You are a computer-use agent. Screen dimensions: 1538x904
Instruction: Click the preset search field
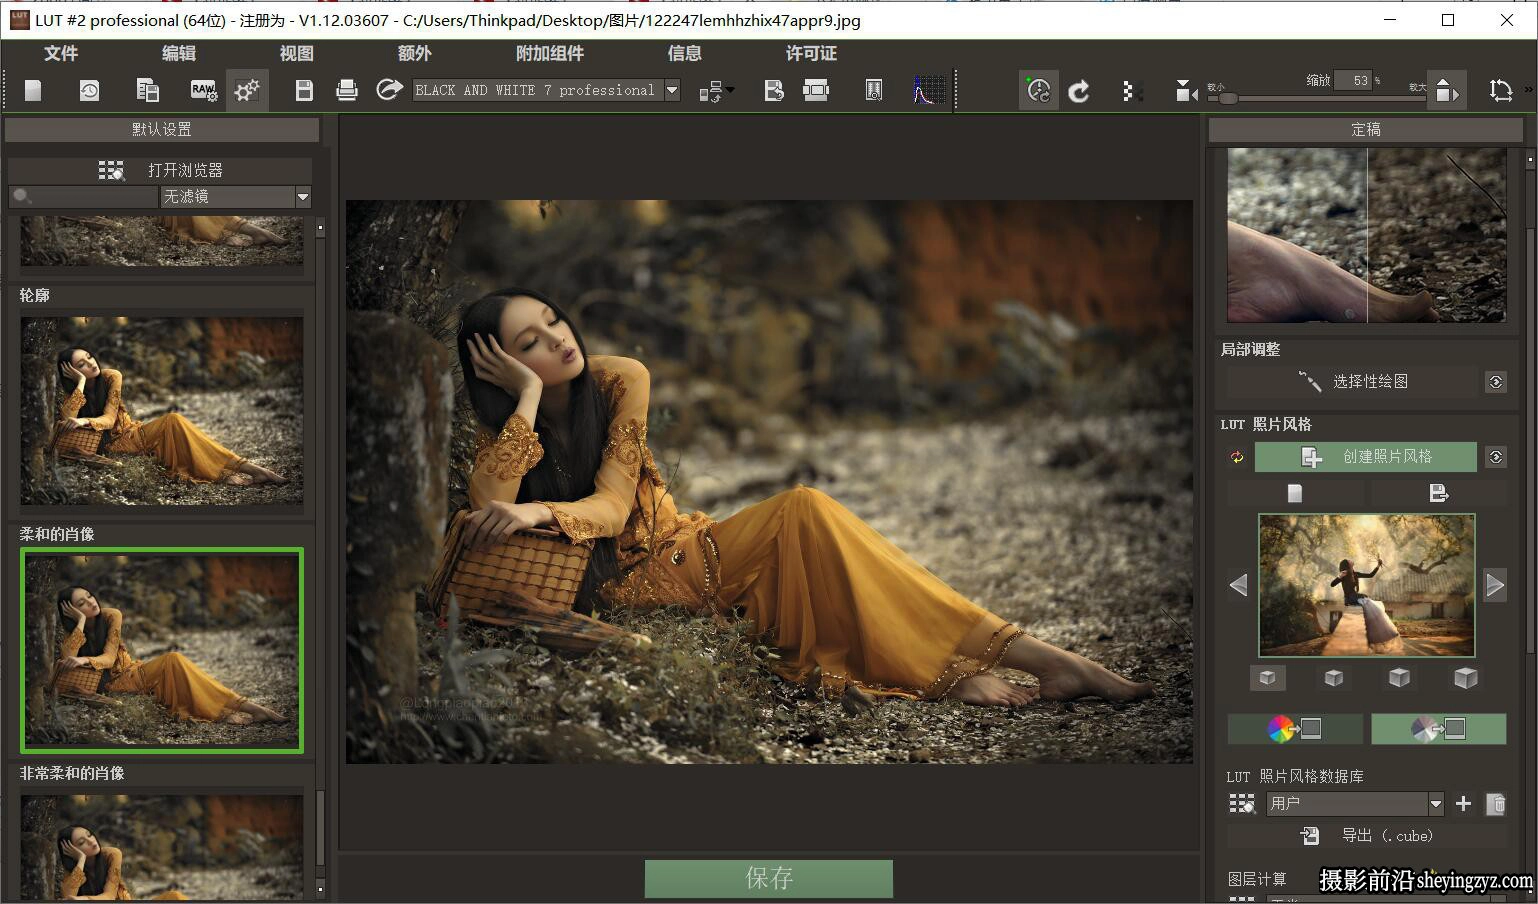83,197
